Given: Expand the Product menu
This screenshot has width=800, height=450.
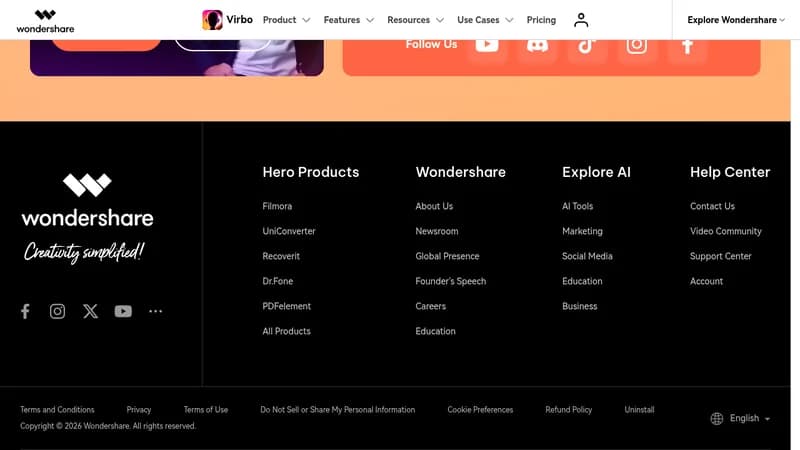Looking at the screenshot, I should click(x=286, y=20).
